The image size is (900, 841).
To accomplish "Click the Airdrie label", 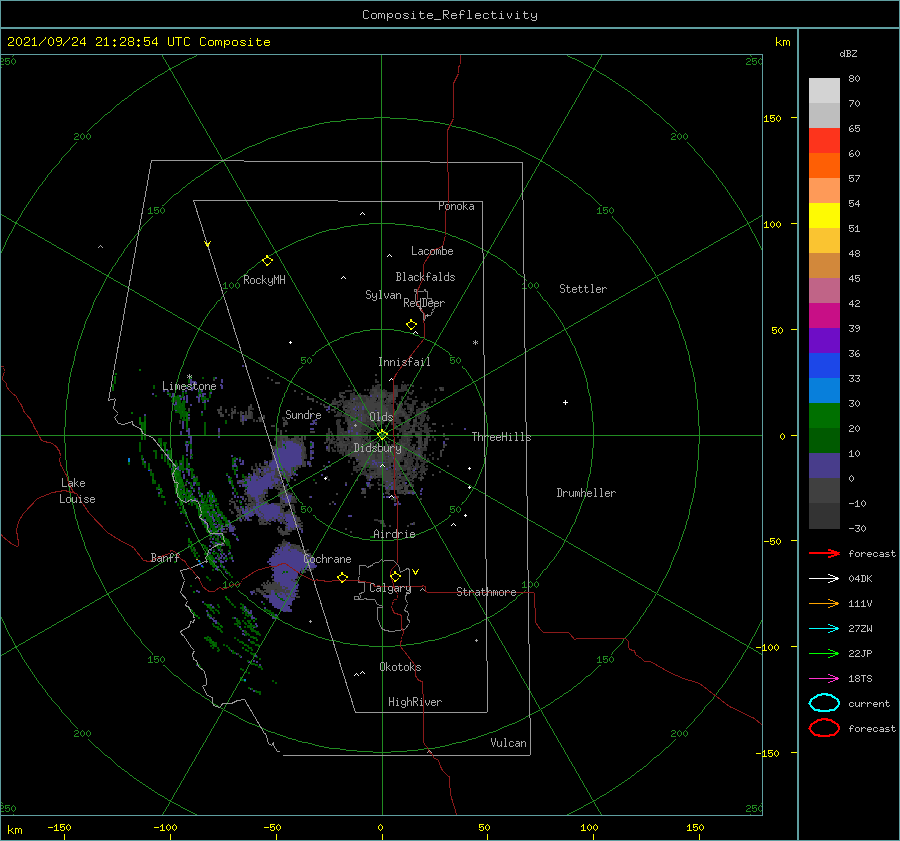I will [x=394, y=534].
